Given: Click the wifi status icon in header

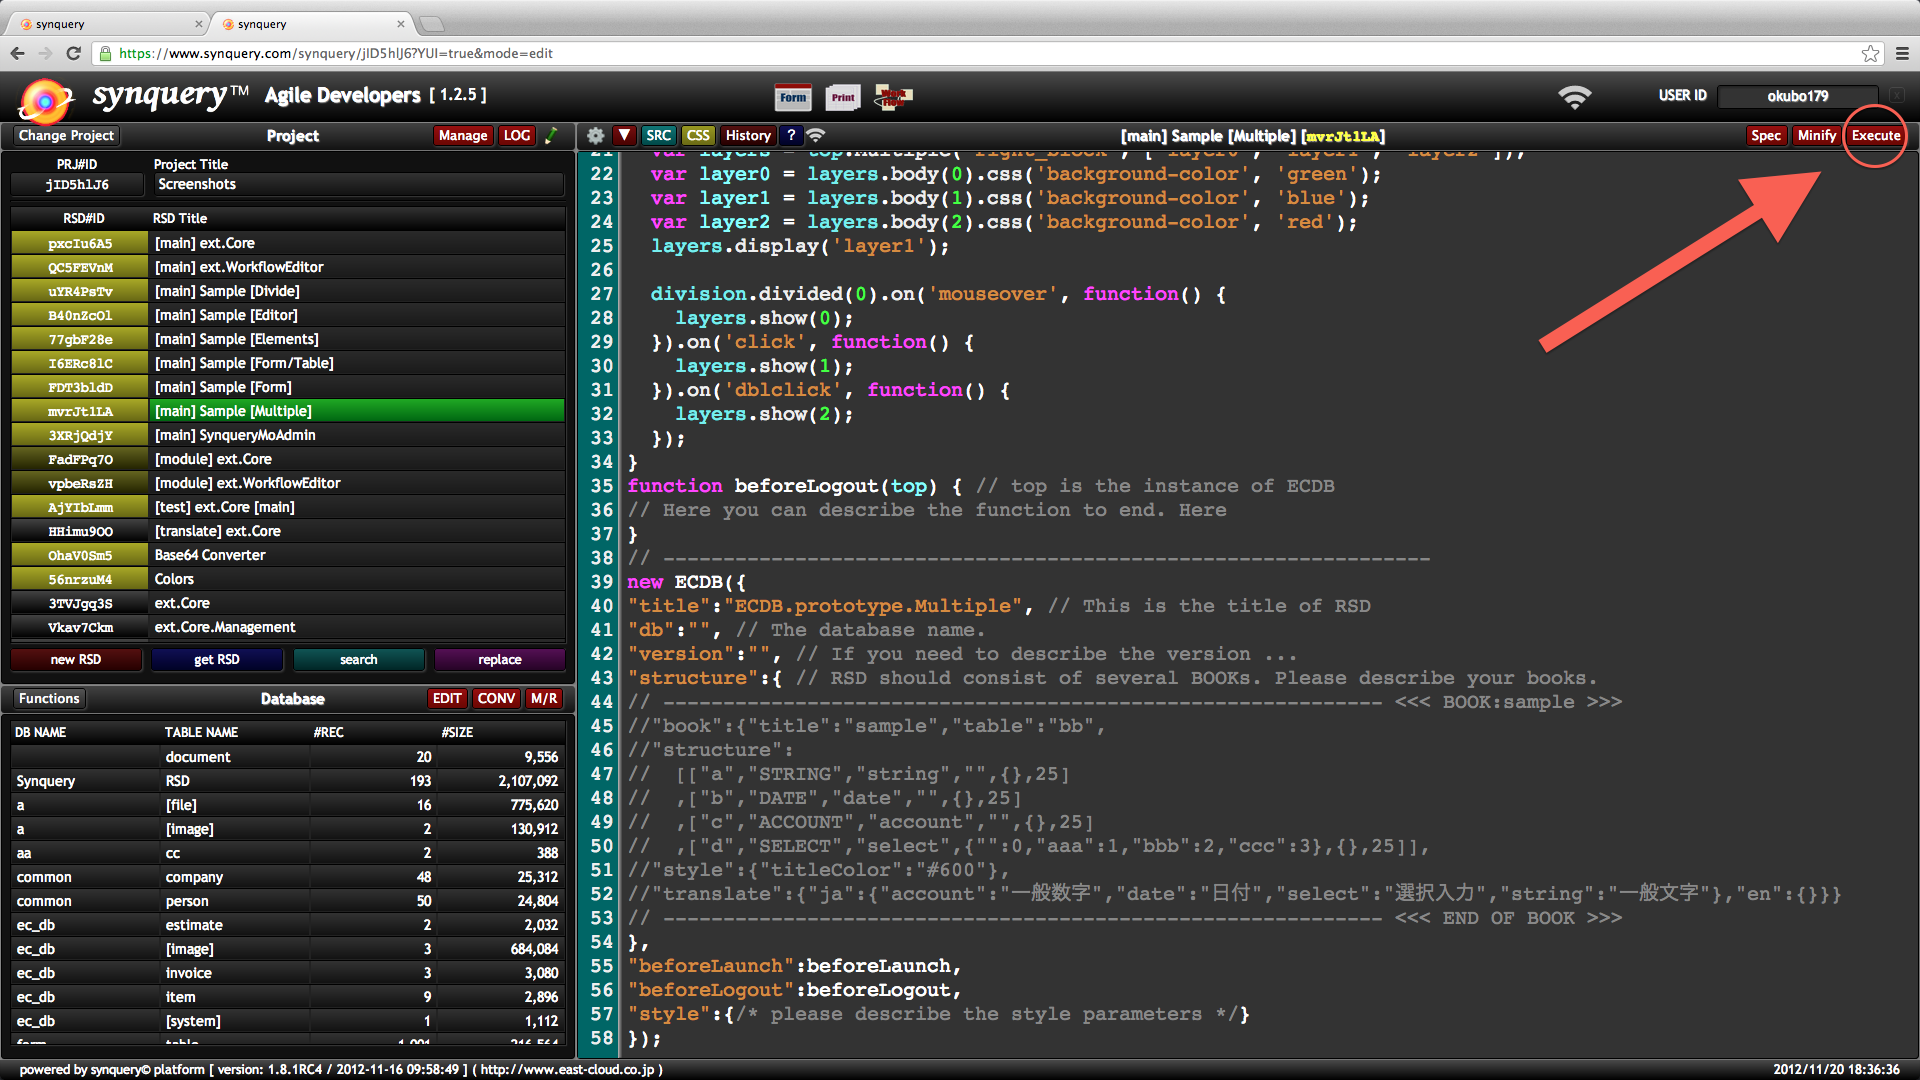Looking at the screenshot, I should 1575,96.
